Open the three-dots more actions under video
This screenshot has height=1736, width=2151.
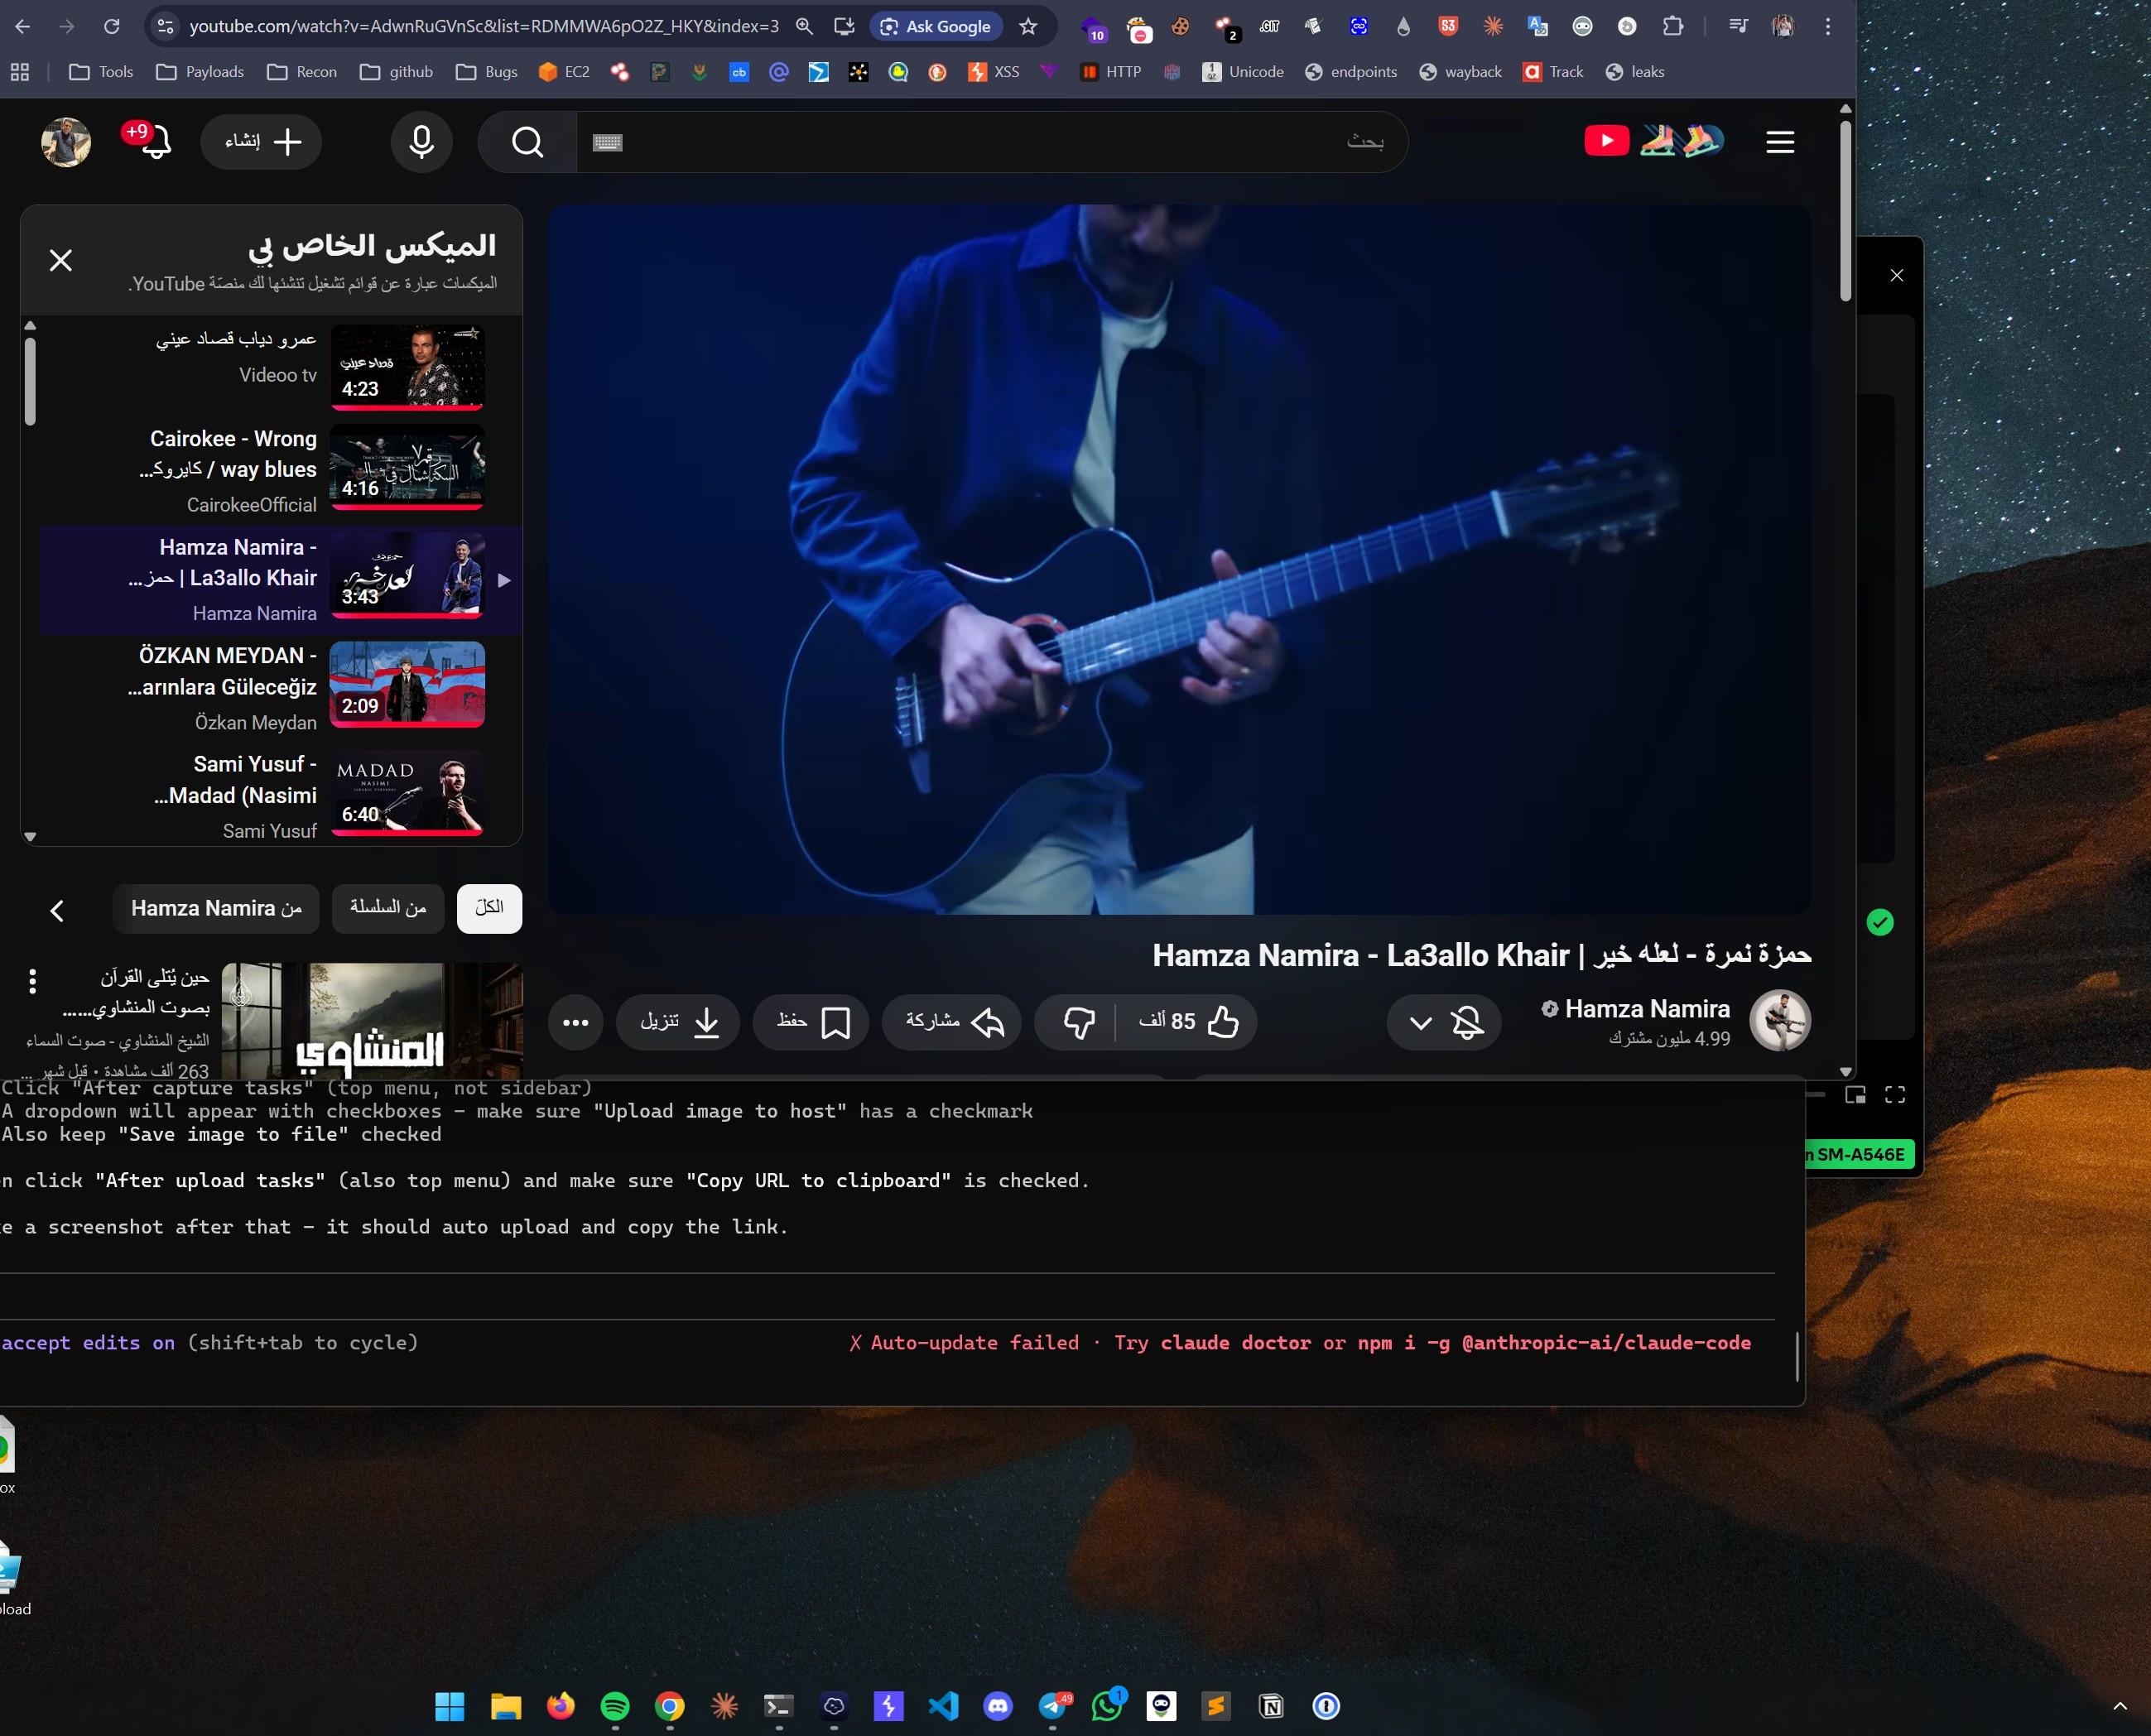575,1022
